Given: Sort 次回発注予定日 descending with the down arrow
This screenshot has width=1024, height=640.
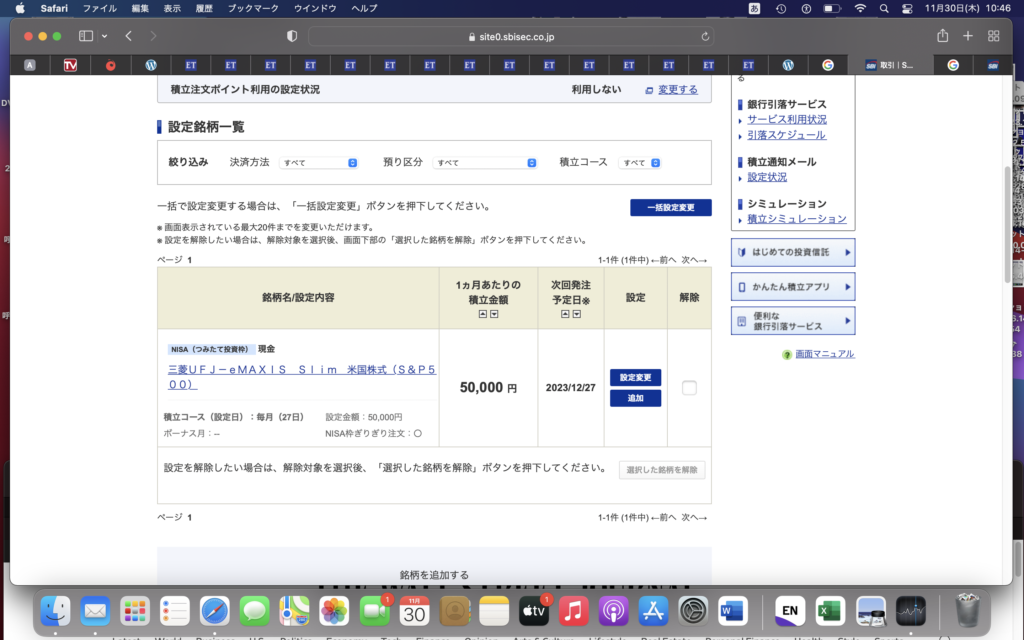Looking at the screenshot, I should 577,314.
